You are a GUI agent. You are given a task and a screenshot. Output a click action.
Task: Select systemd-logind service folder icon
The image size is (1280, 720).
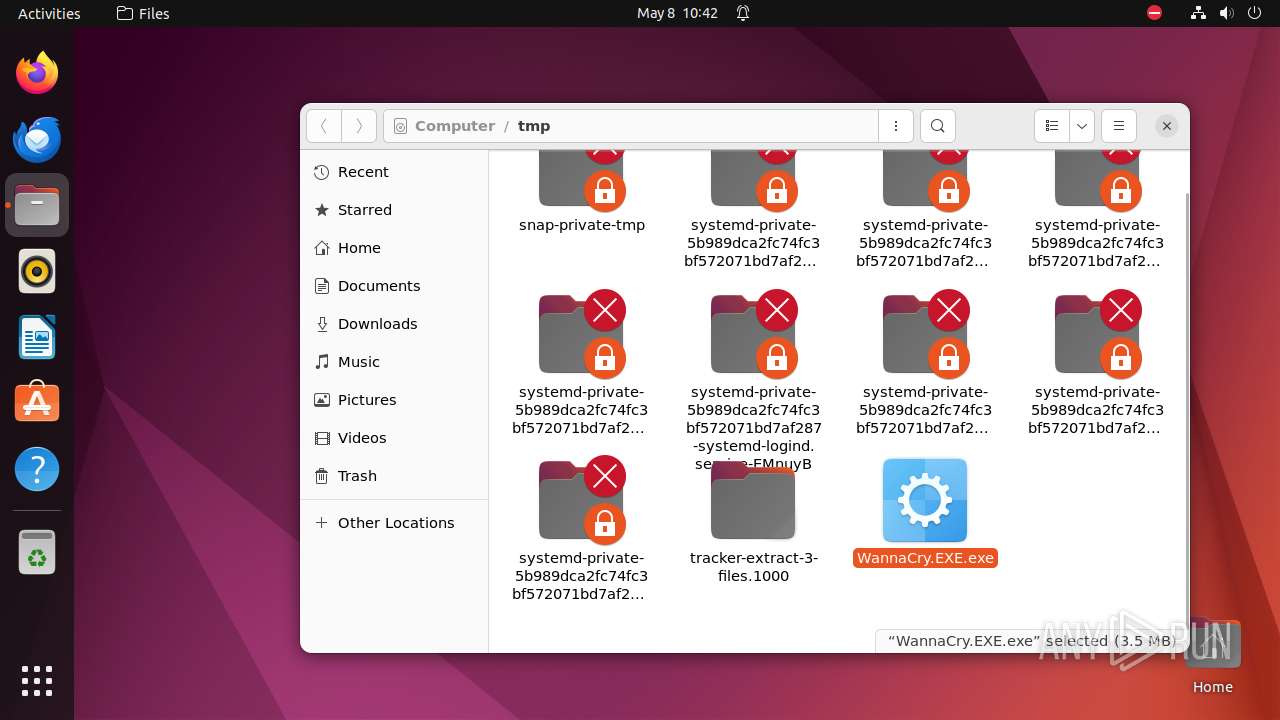(753, 334)
